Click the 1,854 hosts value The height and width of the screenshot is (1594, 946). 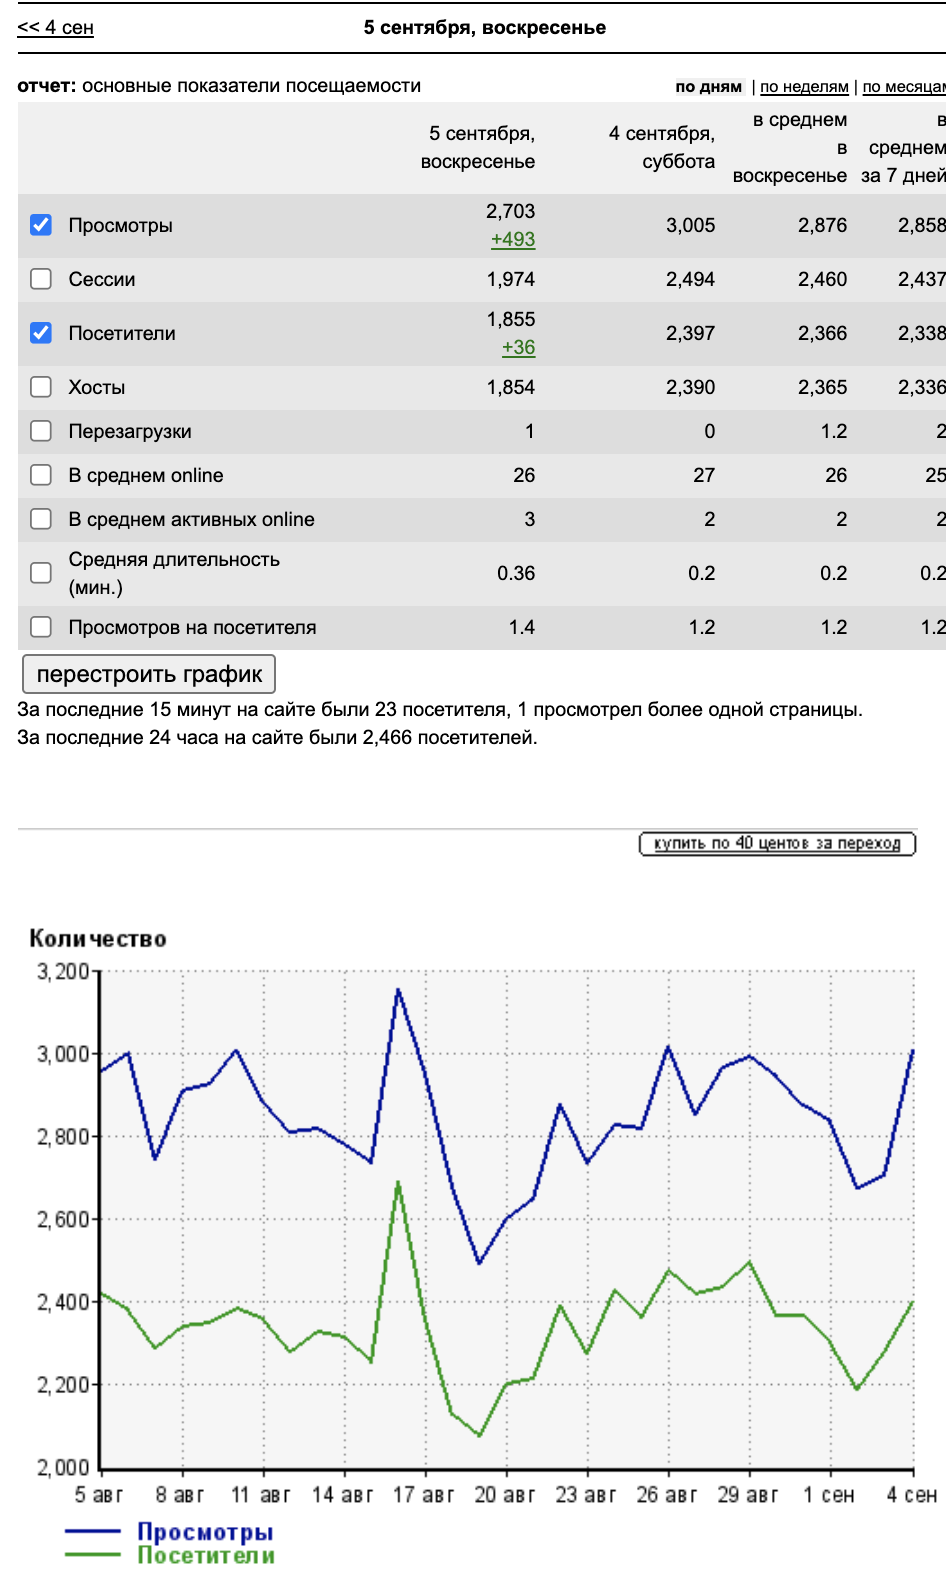511,387
